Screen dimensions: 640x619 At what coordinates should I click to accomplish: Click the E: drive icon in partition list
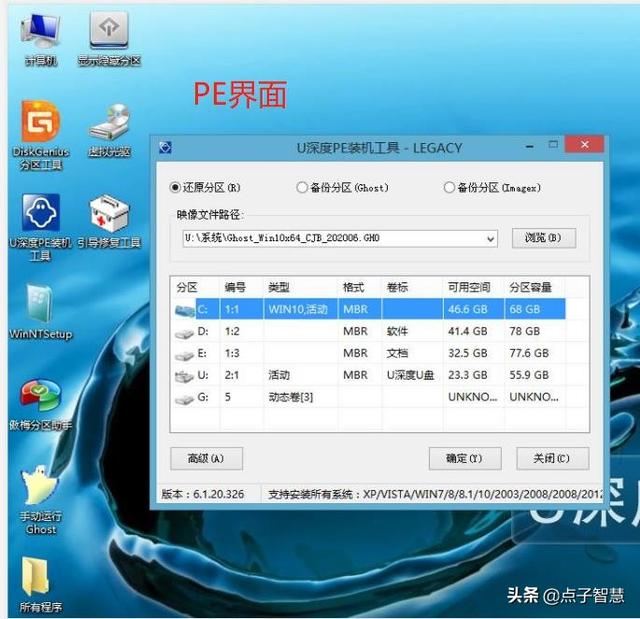pyautogui.click(x=184, y=355)
